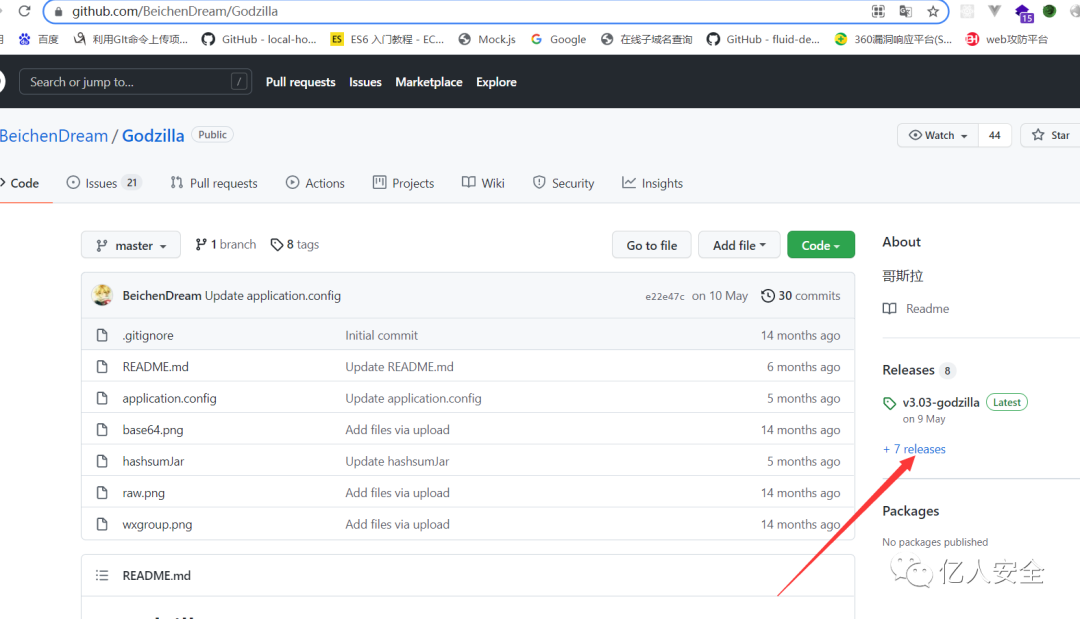Viewport: 1080px width, 619px height.
Task: Switch to the Code tab
Action: point(21,183)
